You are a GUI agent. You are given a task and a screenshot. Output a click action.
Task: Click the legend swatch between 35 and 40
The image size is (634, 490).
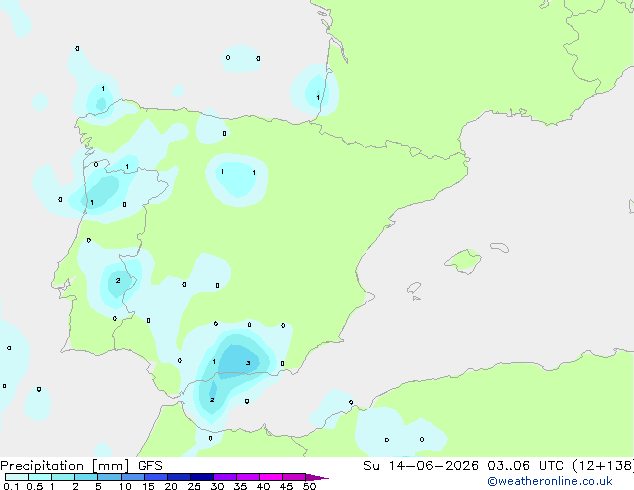[x=247, y=477]
